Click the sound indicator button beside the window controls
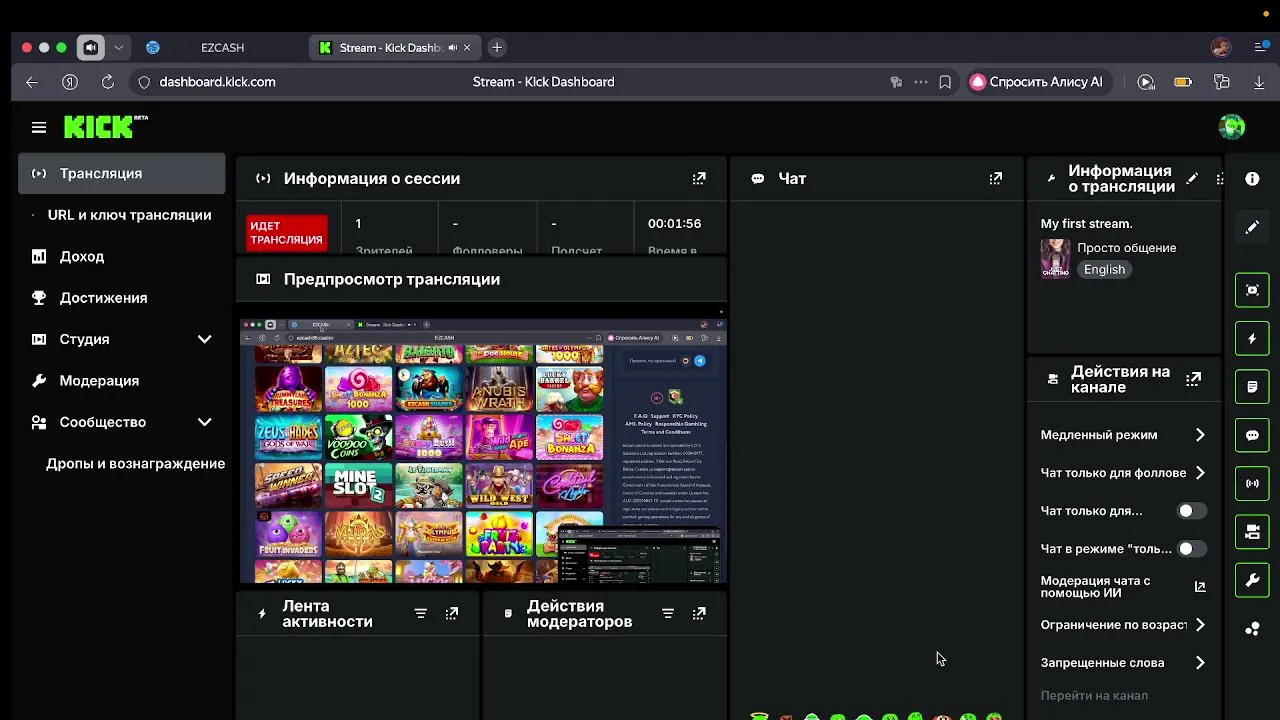 (91, 47)
